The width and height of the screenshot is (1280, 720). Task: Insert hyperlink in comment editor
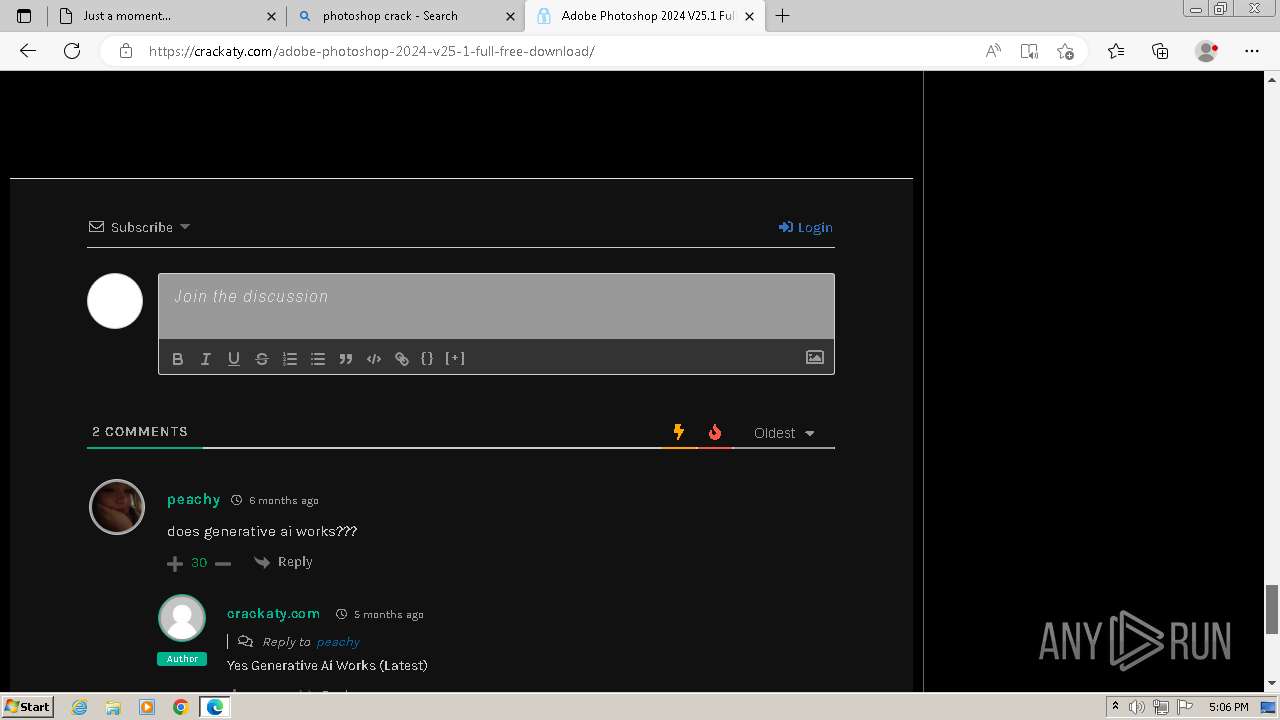pyautogui.click(x=402, y=359)
